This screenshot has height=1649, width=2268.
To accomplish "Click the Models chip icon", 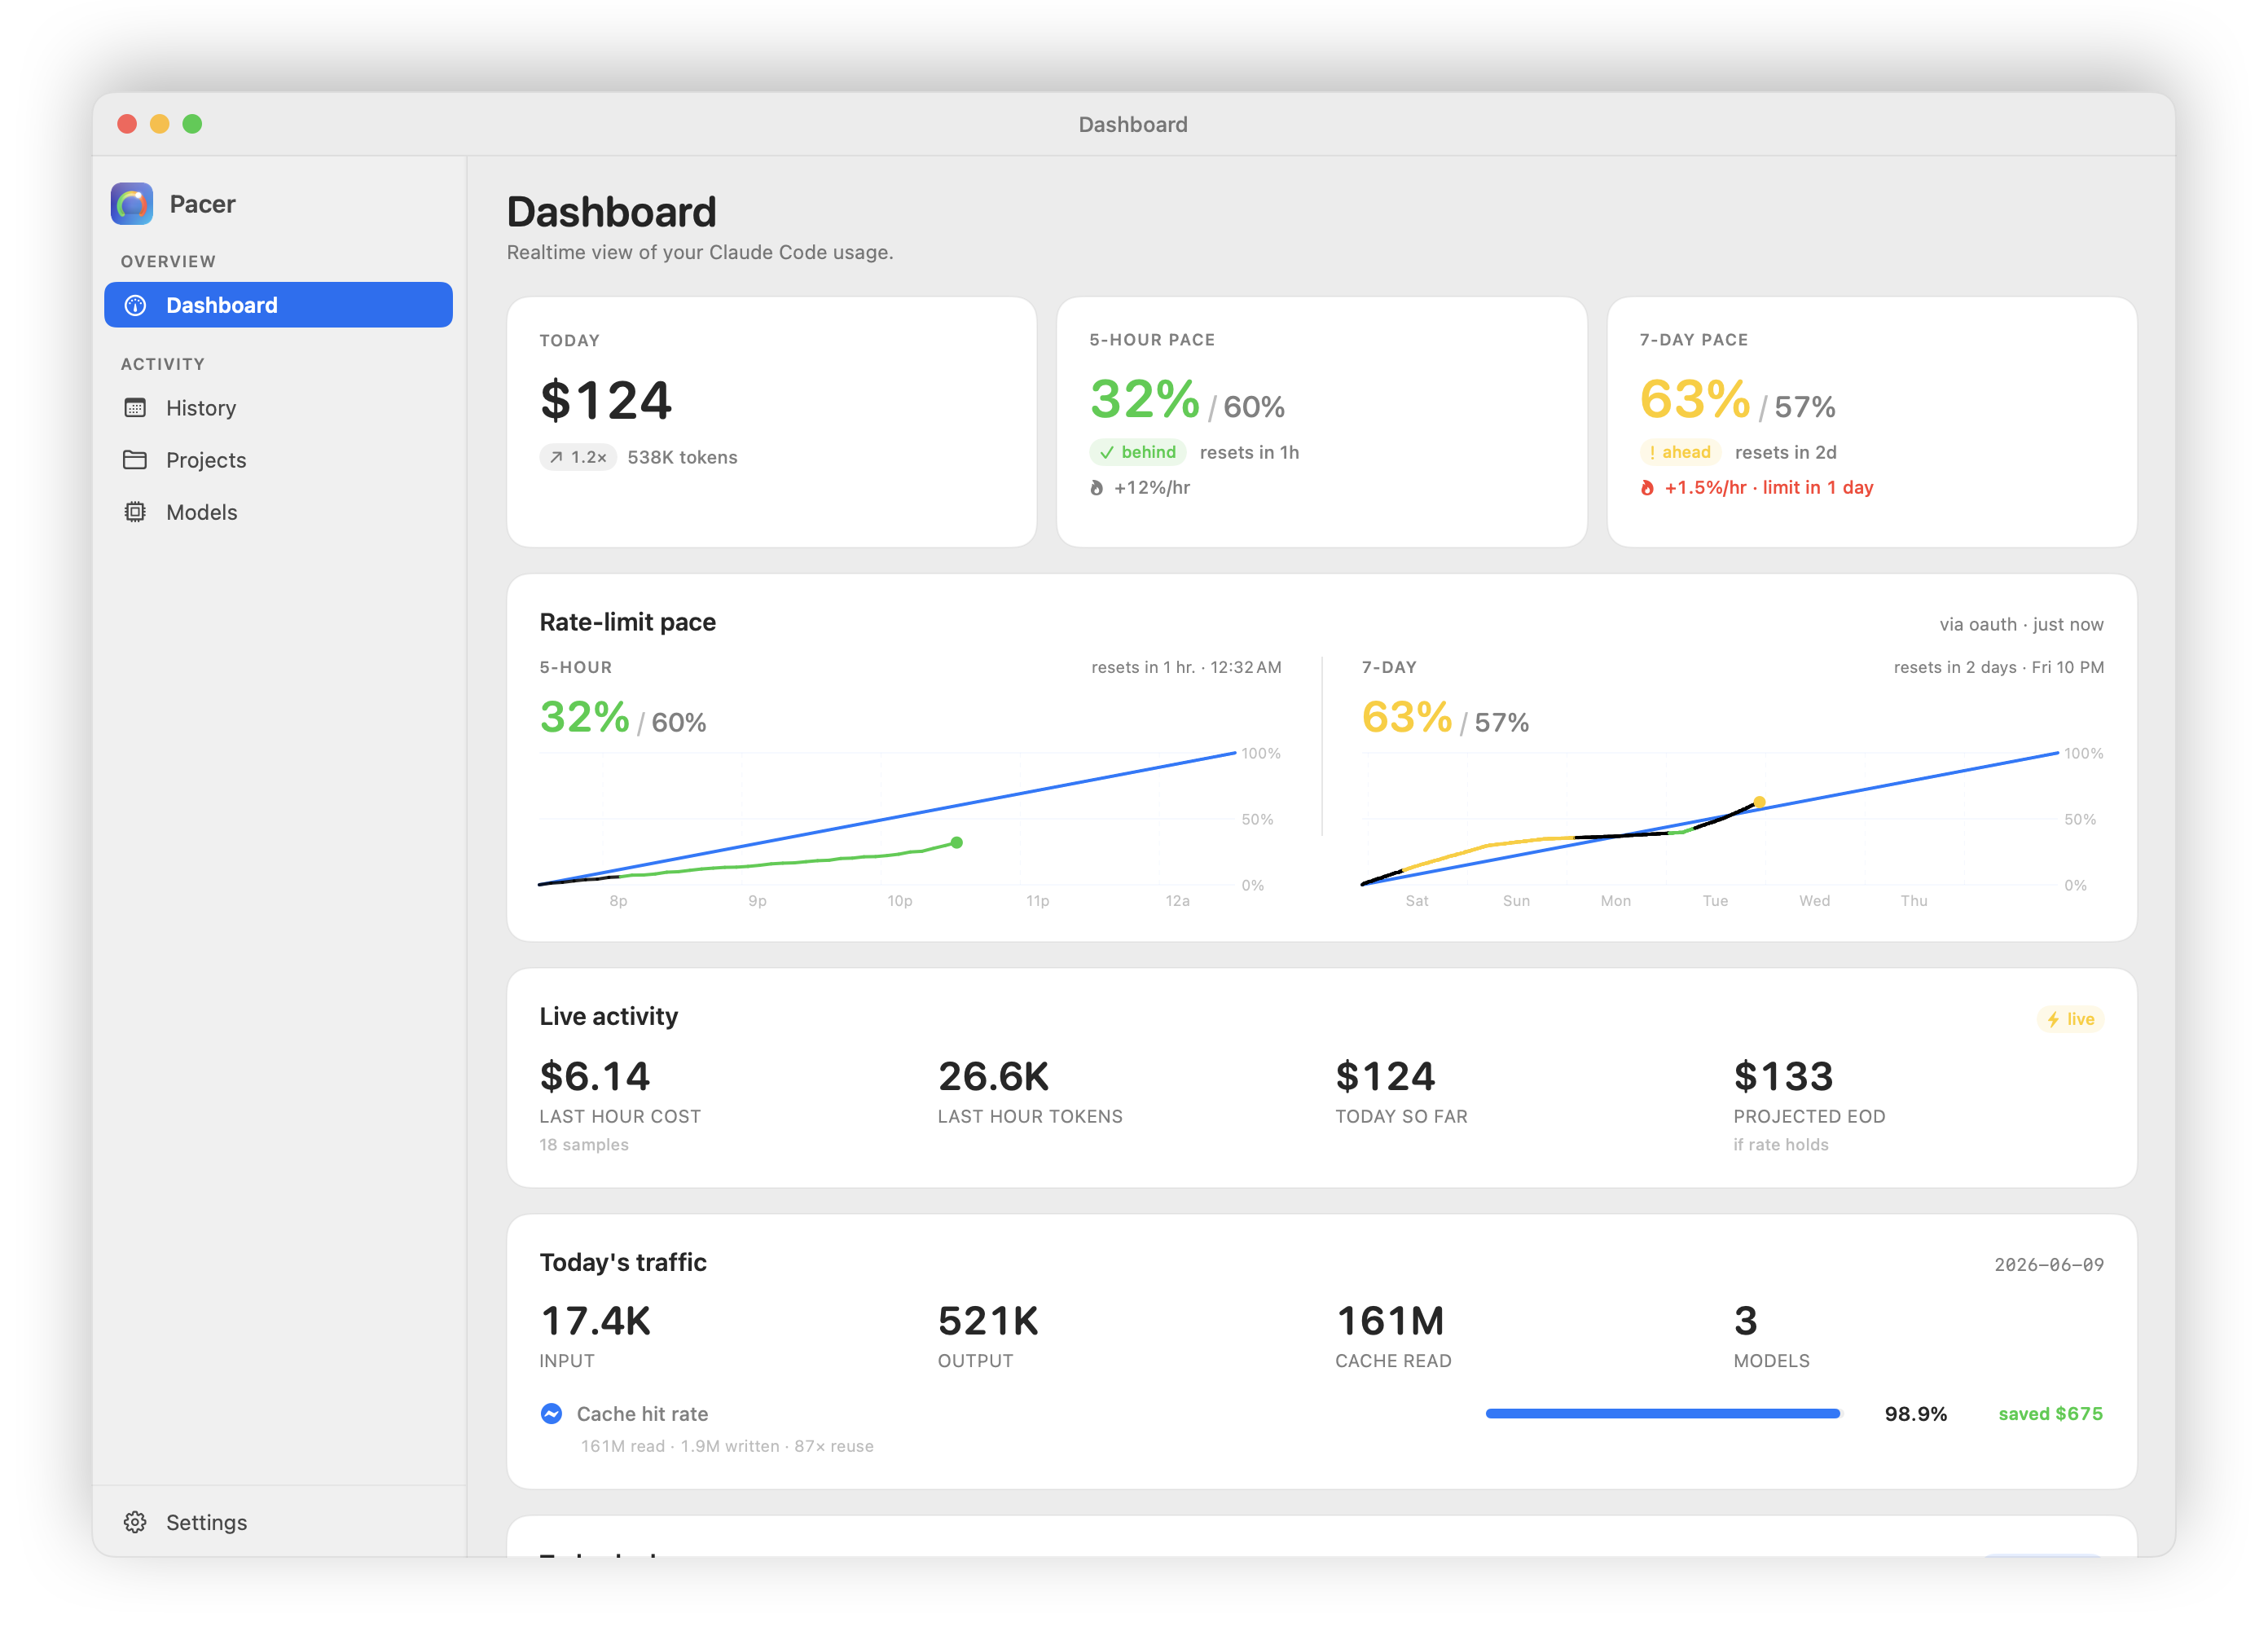I will (135, 512).
